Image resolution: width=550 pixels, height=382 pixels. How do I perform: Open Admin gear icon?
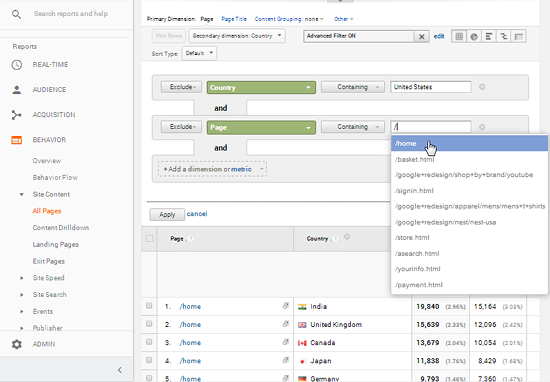pos(16,344)
